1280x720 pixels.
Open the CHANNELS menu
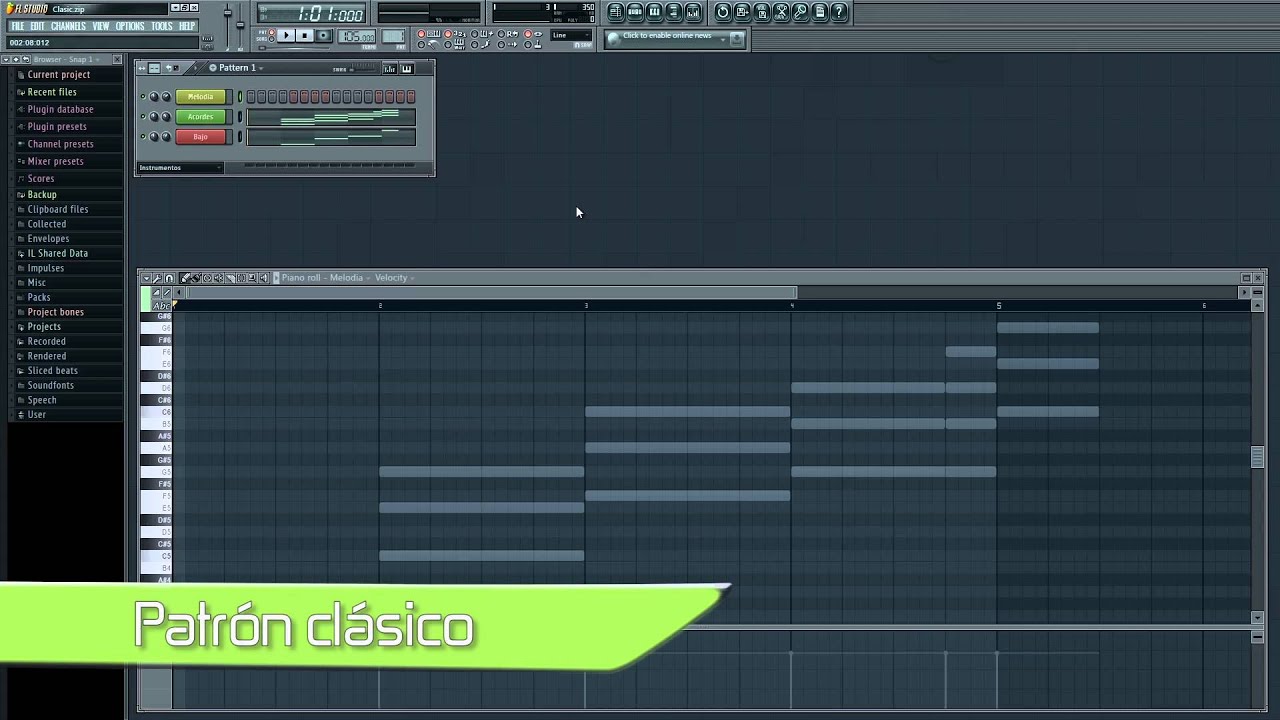point(68,26)
